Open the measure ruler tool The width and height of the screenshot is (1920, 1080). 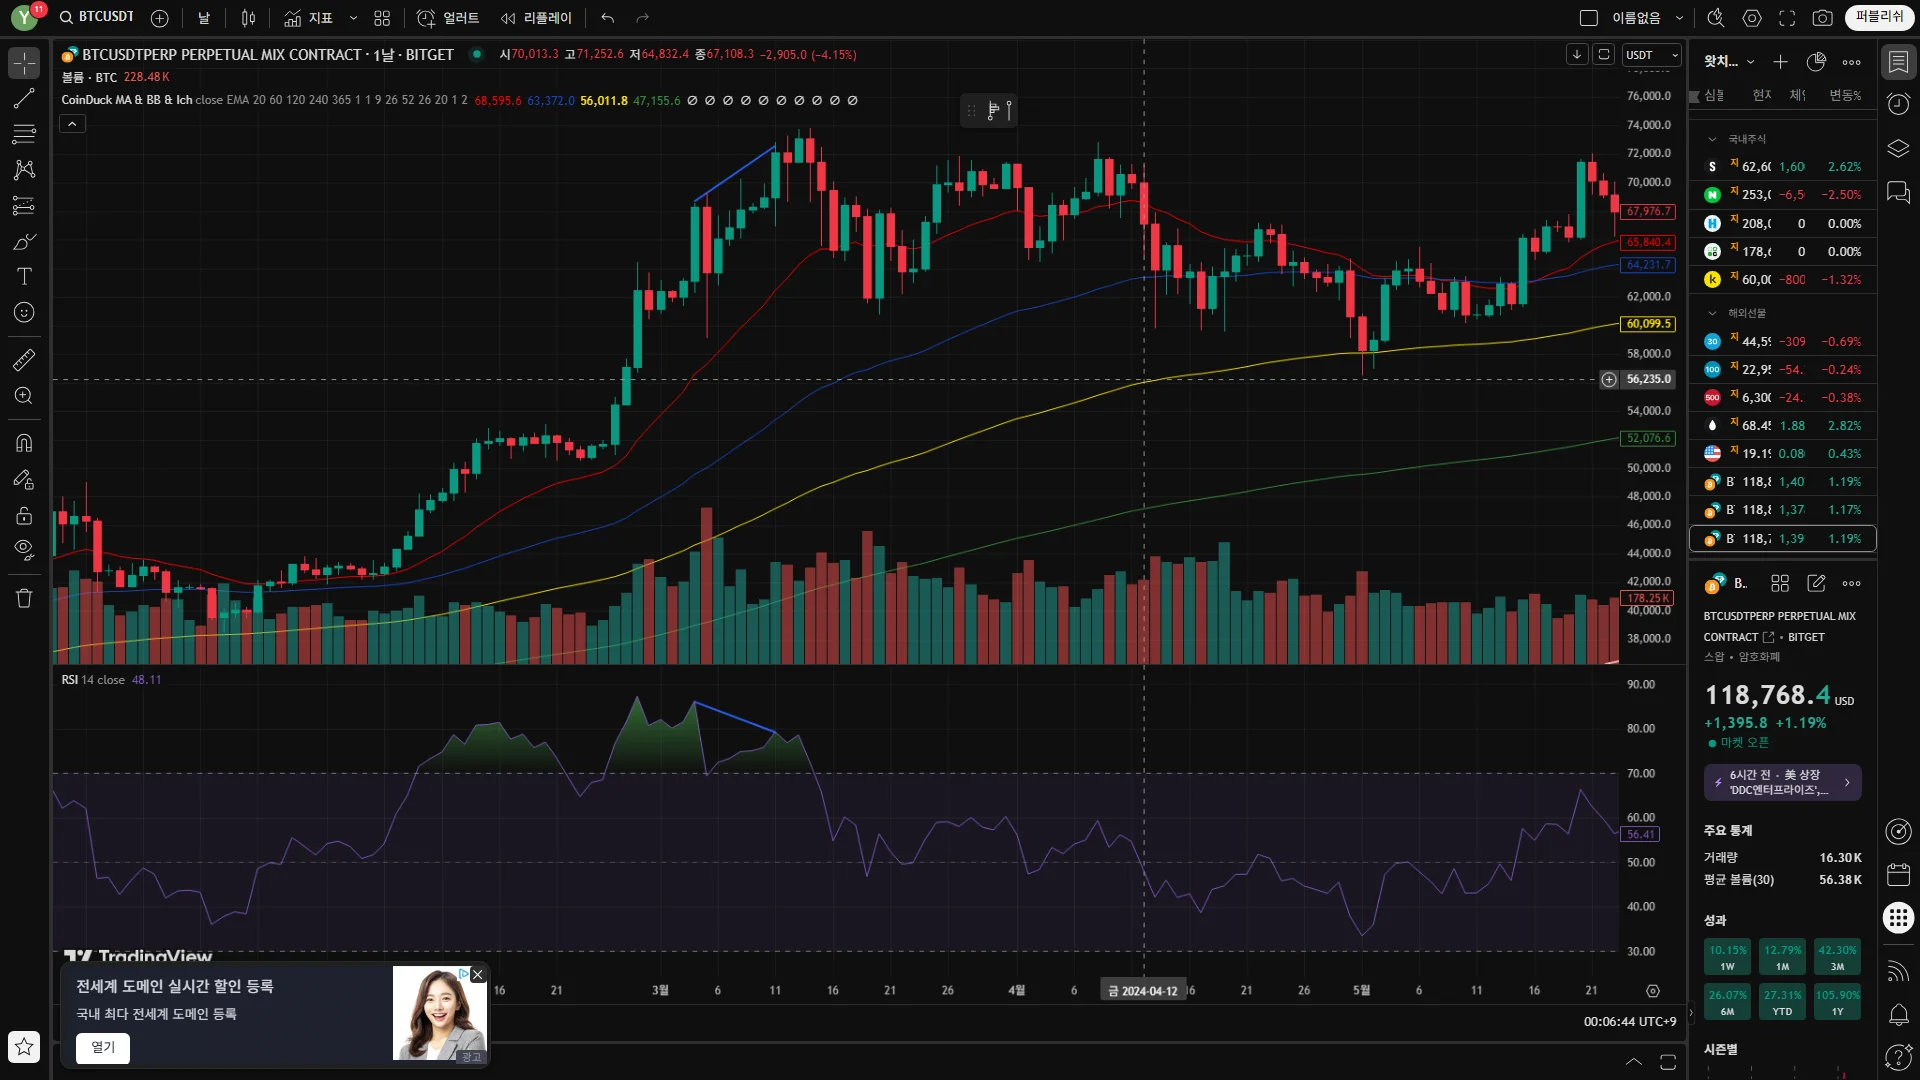[x=24, y=360]
